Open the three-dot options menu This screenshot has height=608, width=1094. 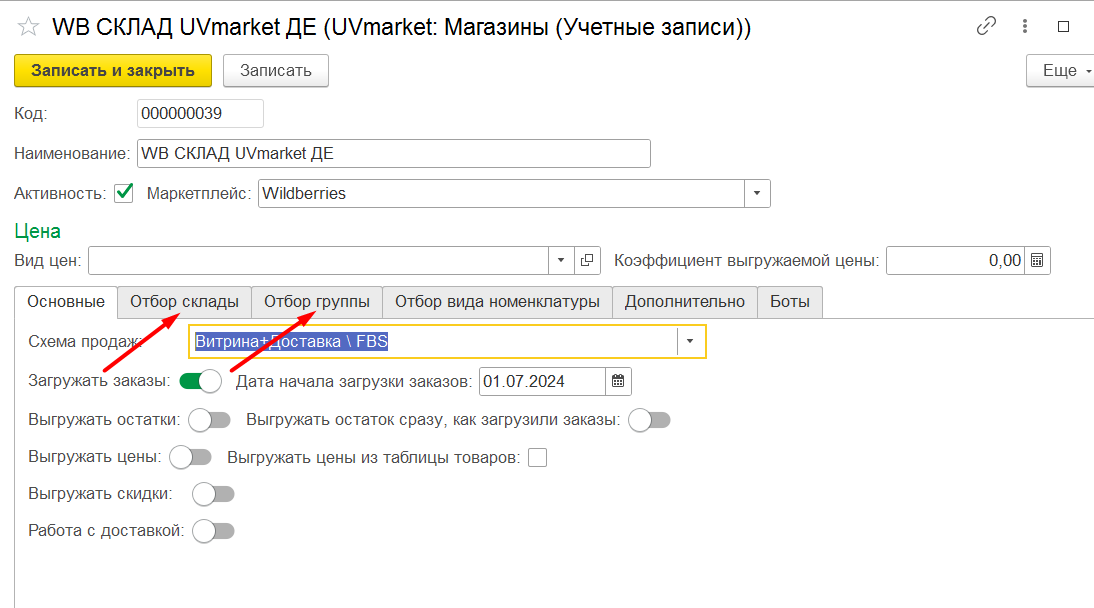1025,27
